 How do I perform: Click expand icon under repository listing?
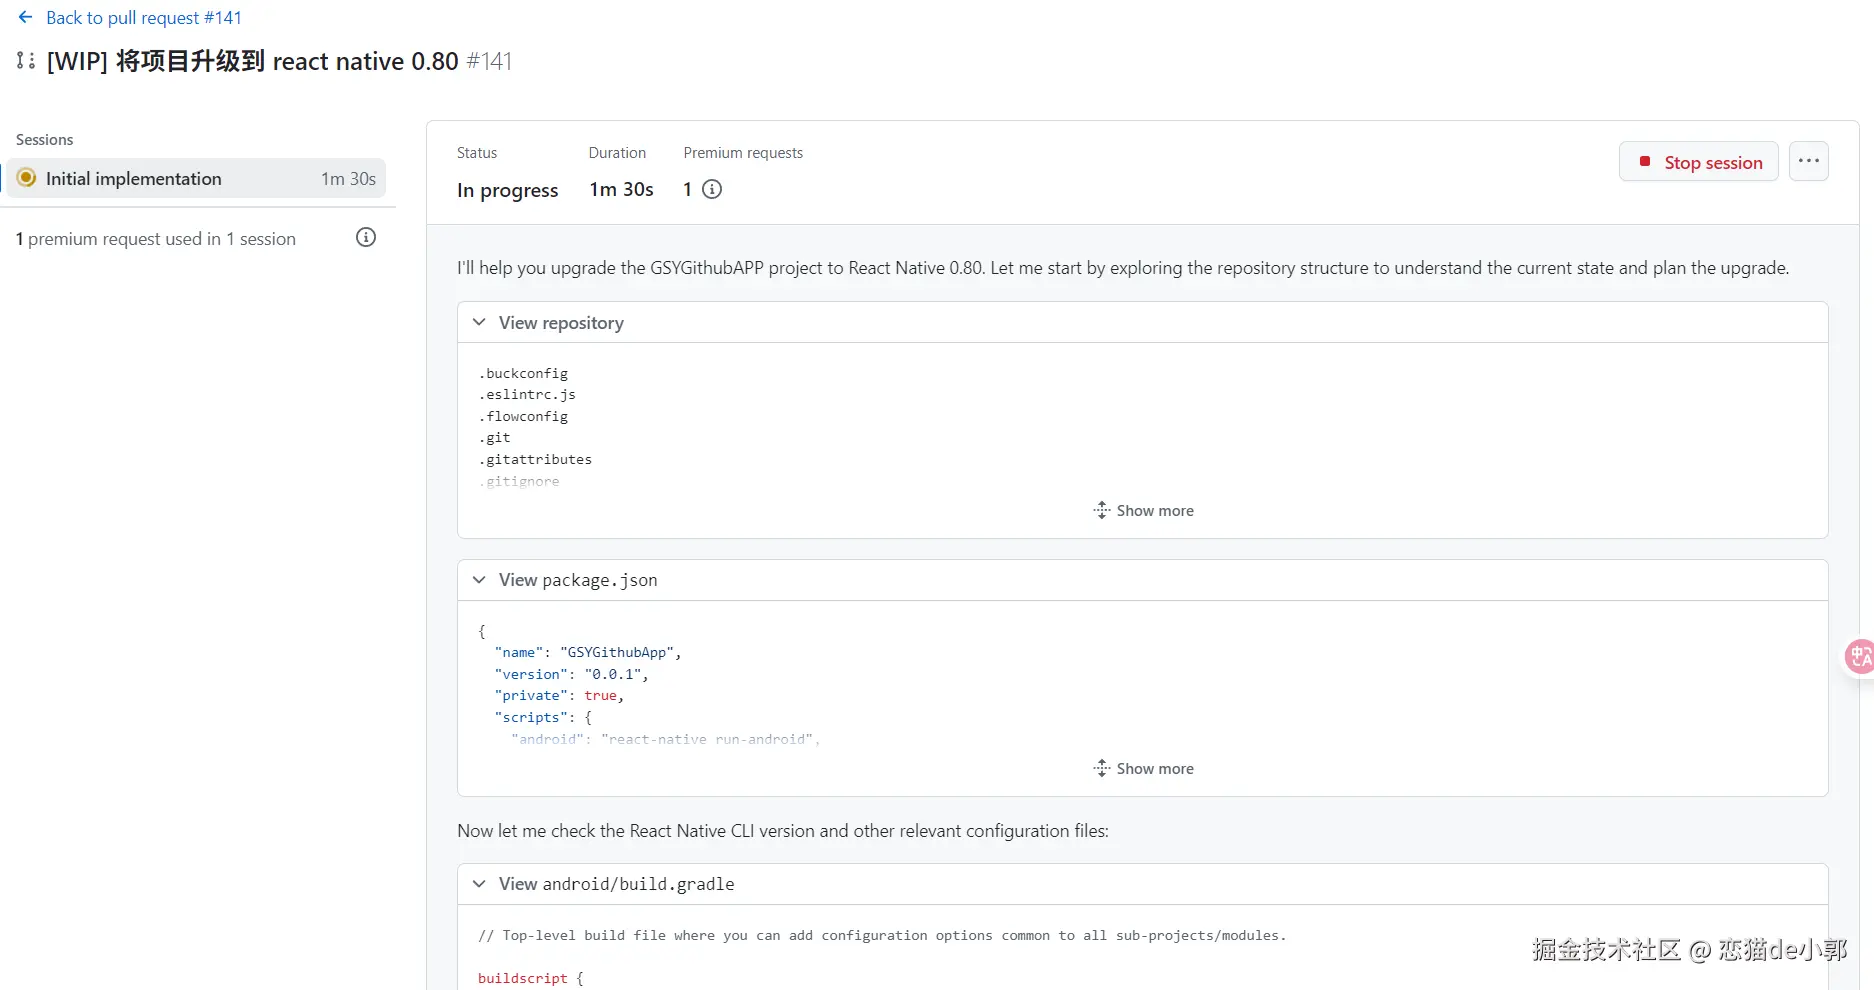[1101, 511]
